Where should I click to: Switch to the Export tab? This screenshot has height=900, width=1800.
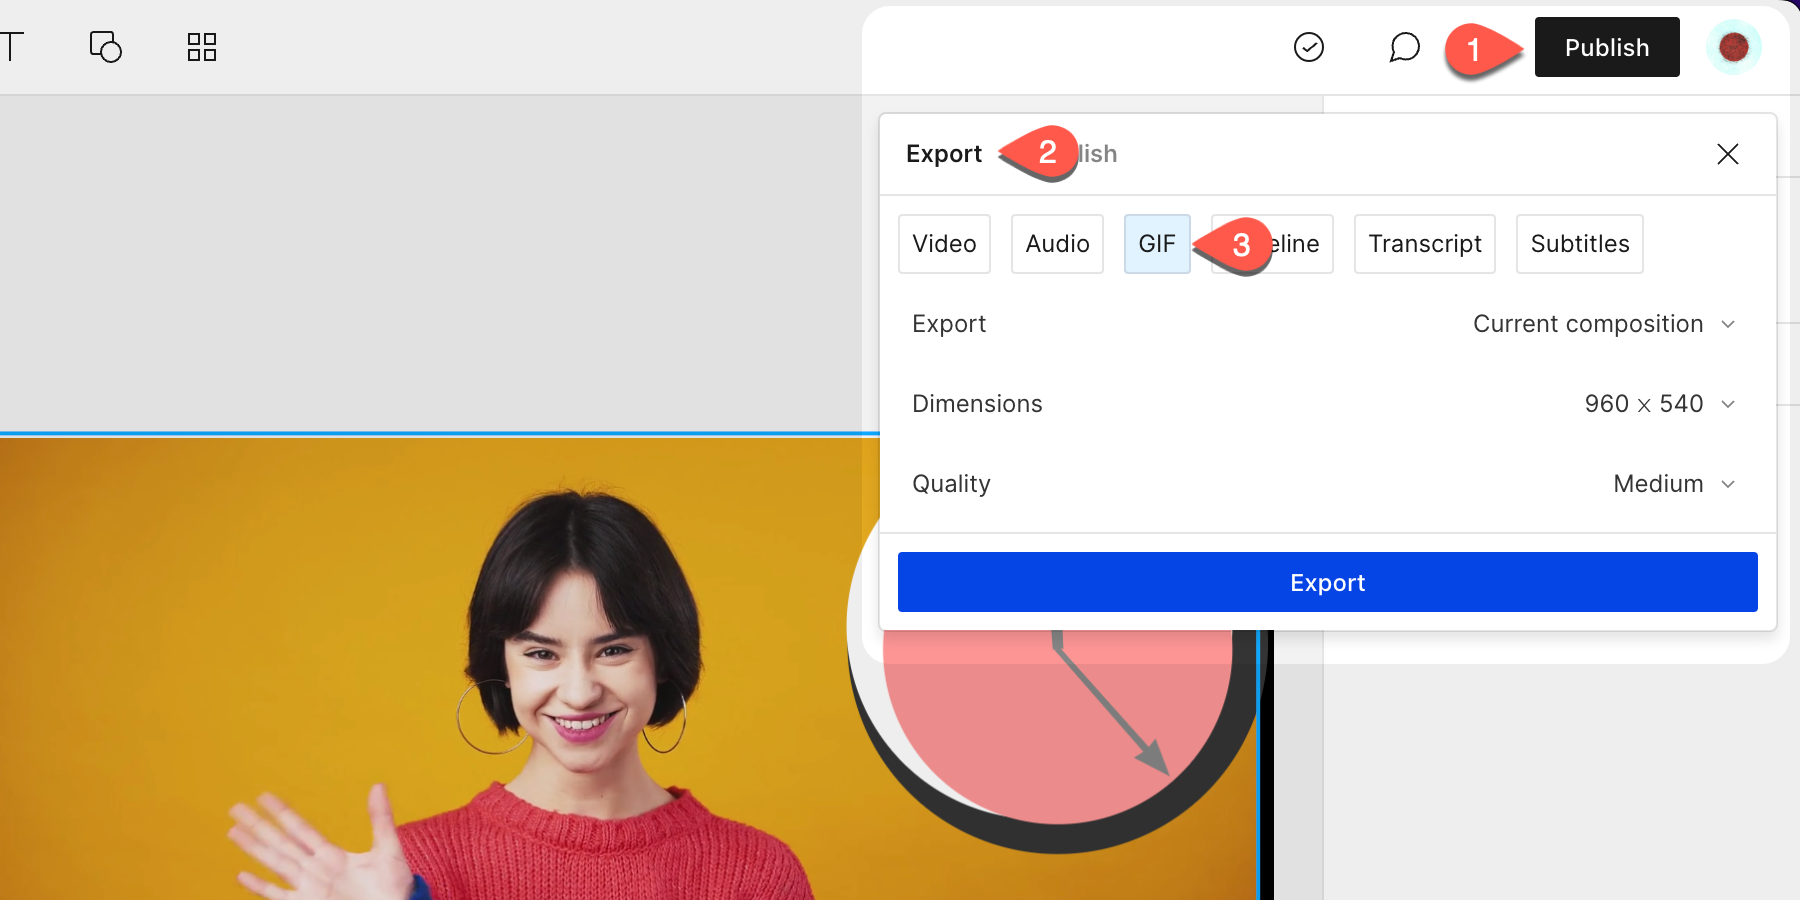click(x=944, y=154)
